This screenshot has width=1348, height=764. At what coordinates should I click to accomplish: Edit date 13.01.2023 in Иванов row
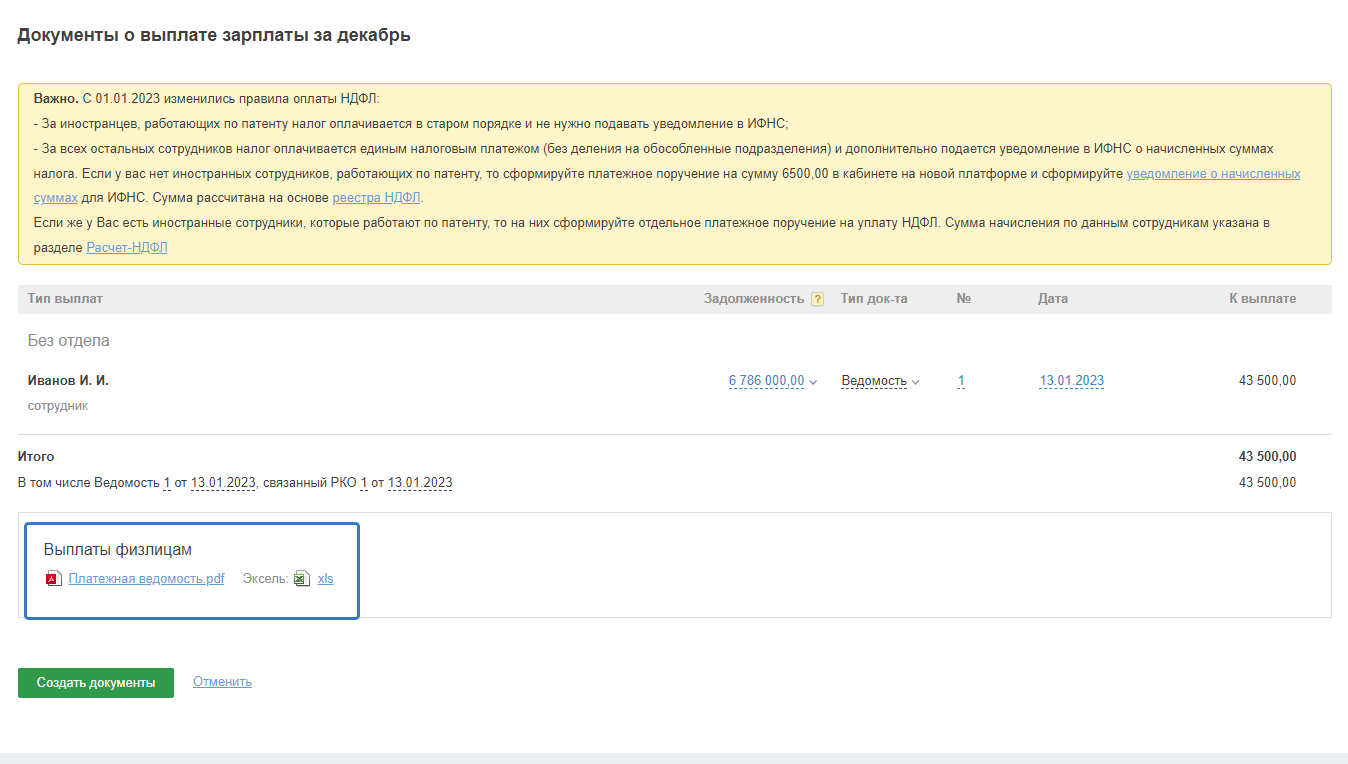tap(1071, 381)
